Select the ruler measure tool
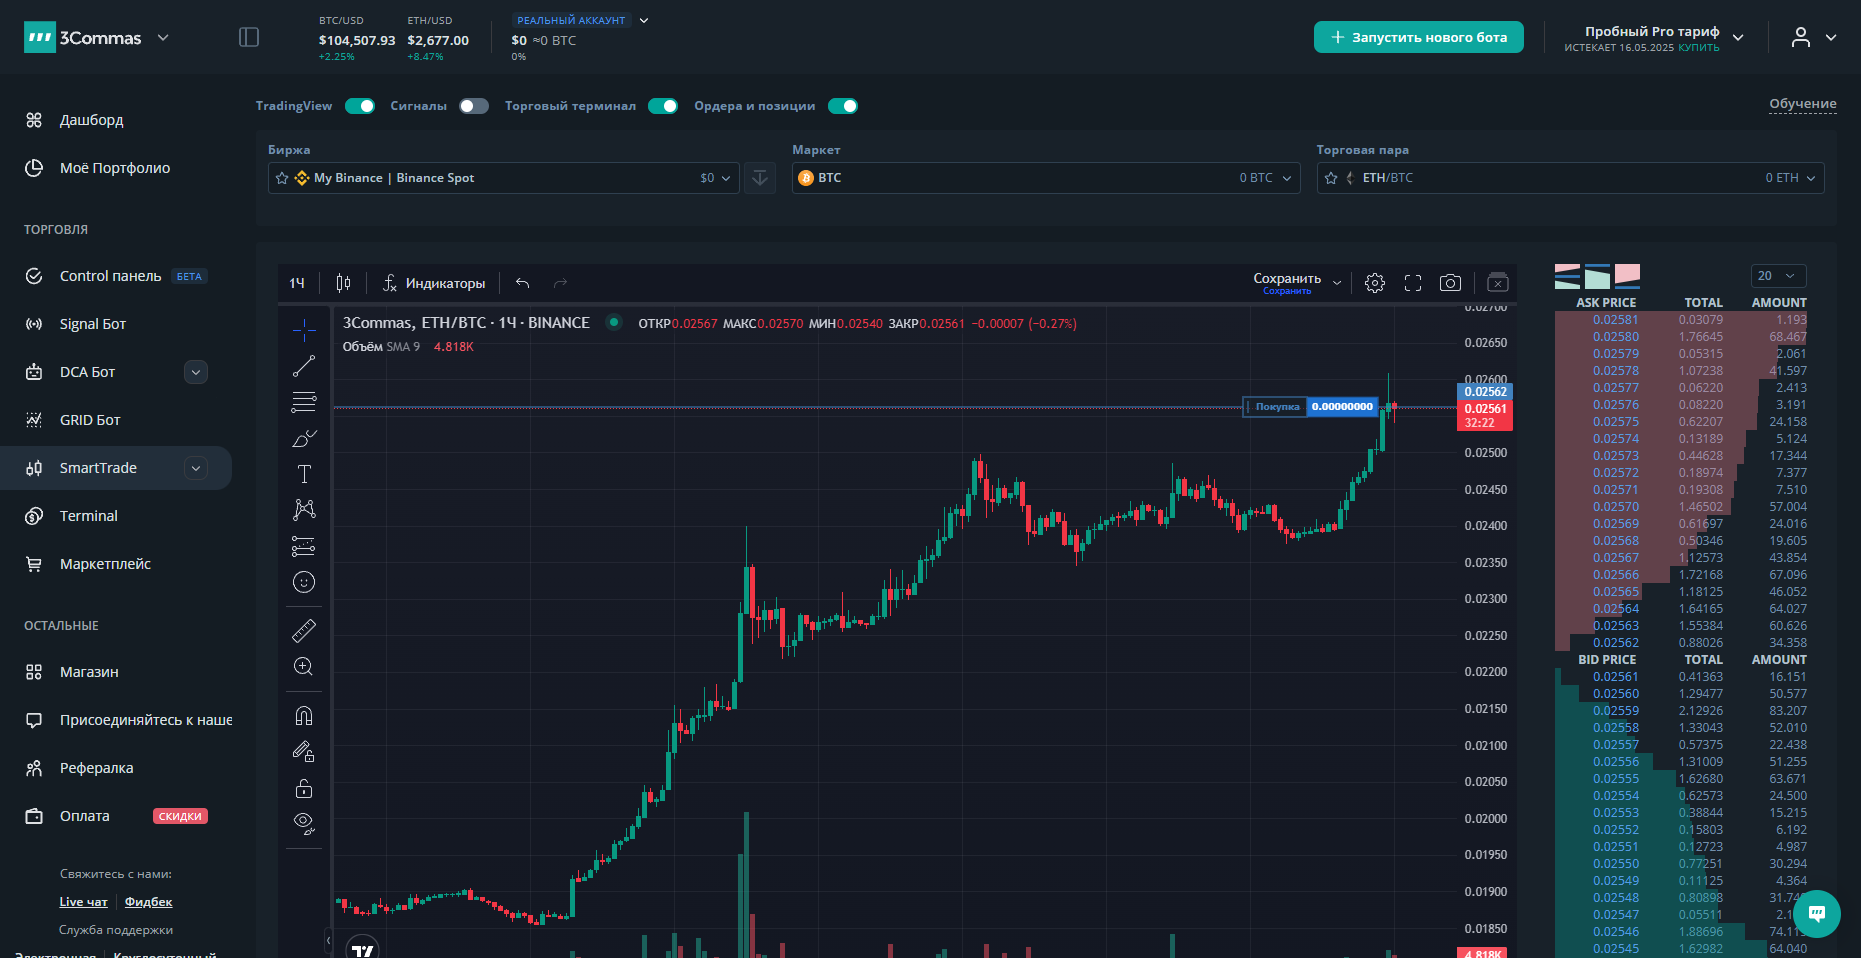This screenshot has width=1861, height=958. 304,630
